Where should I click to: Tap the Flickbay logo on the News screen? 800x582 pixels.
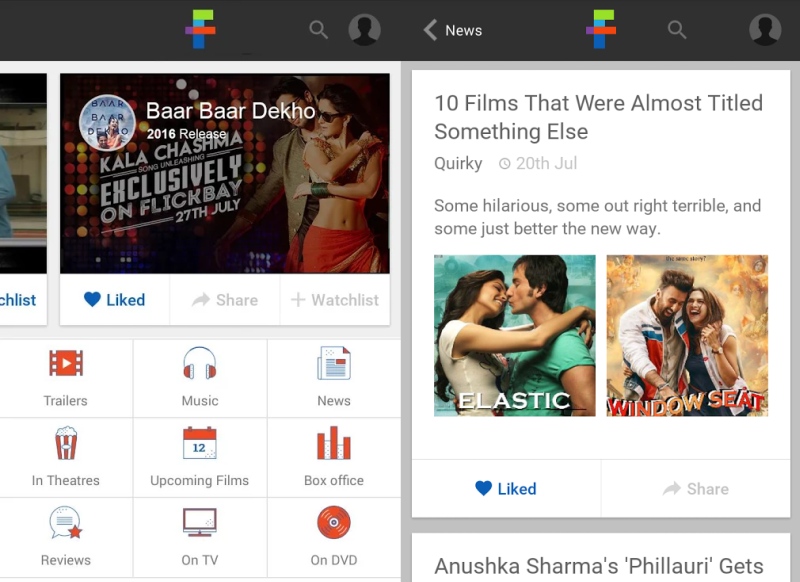point(601,30)
